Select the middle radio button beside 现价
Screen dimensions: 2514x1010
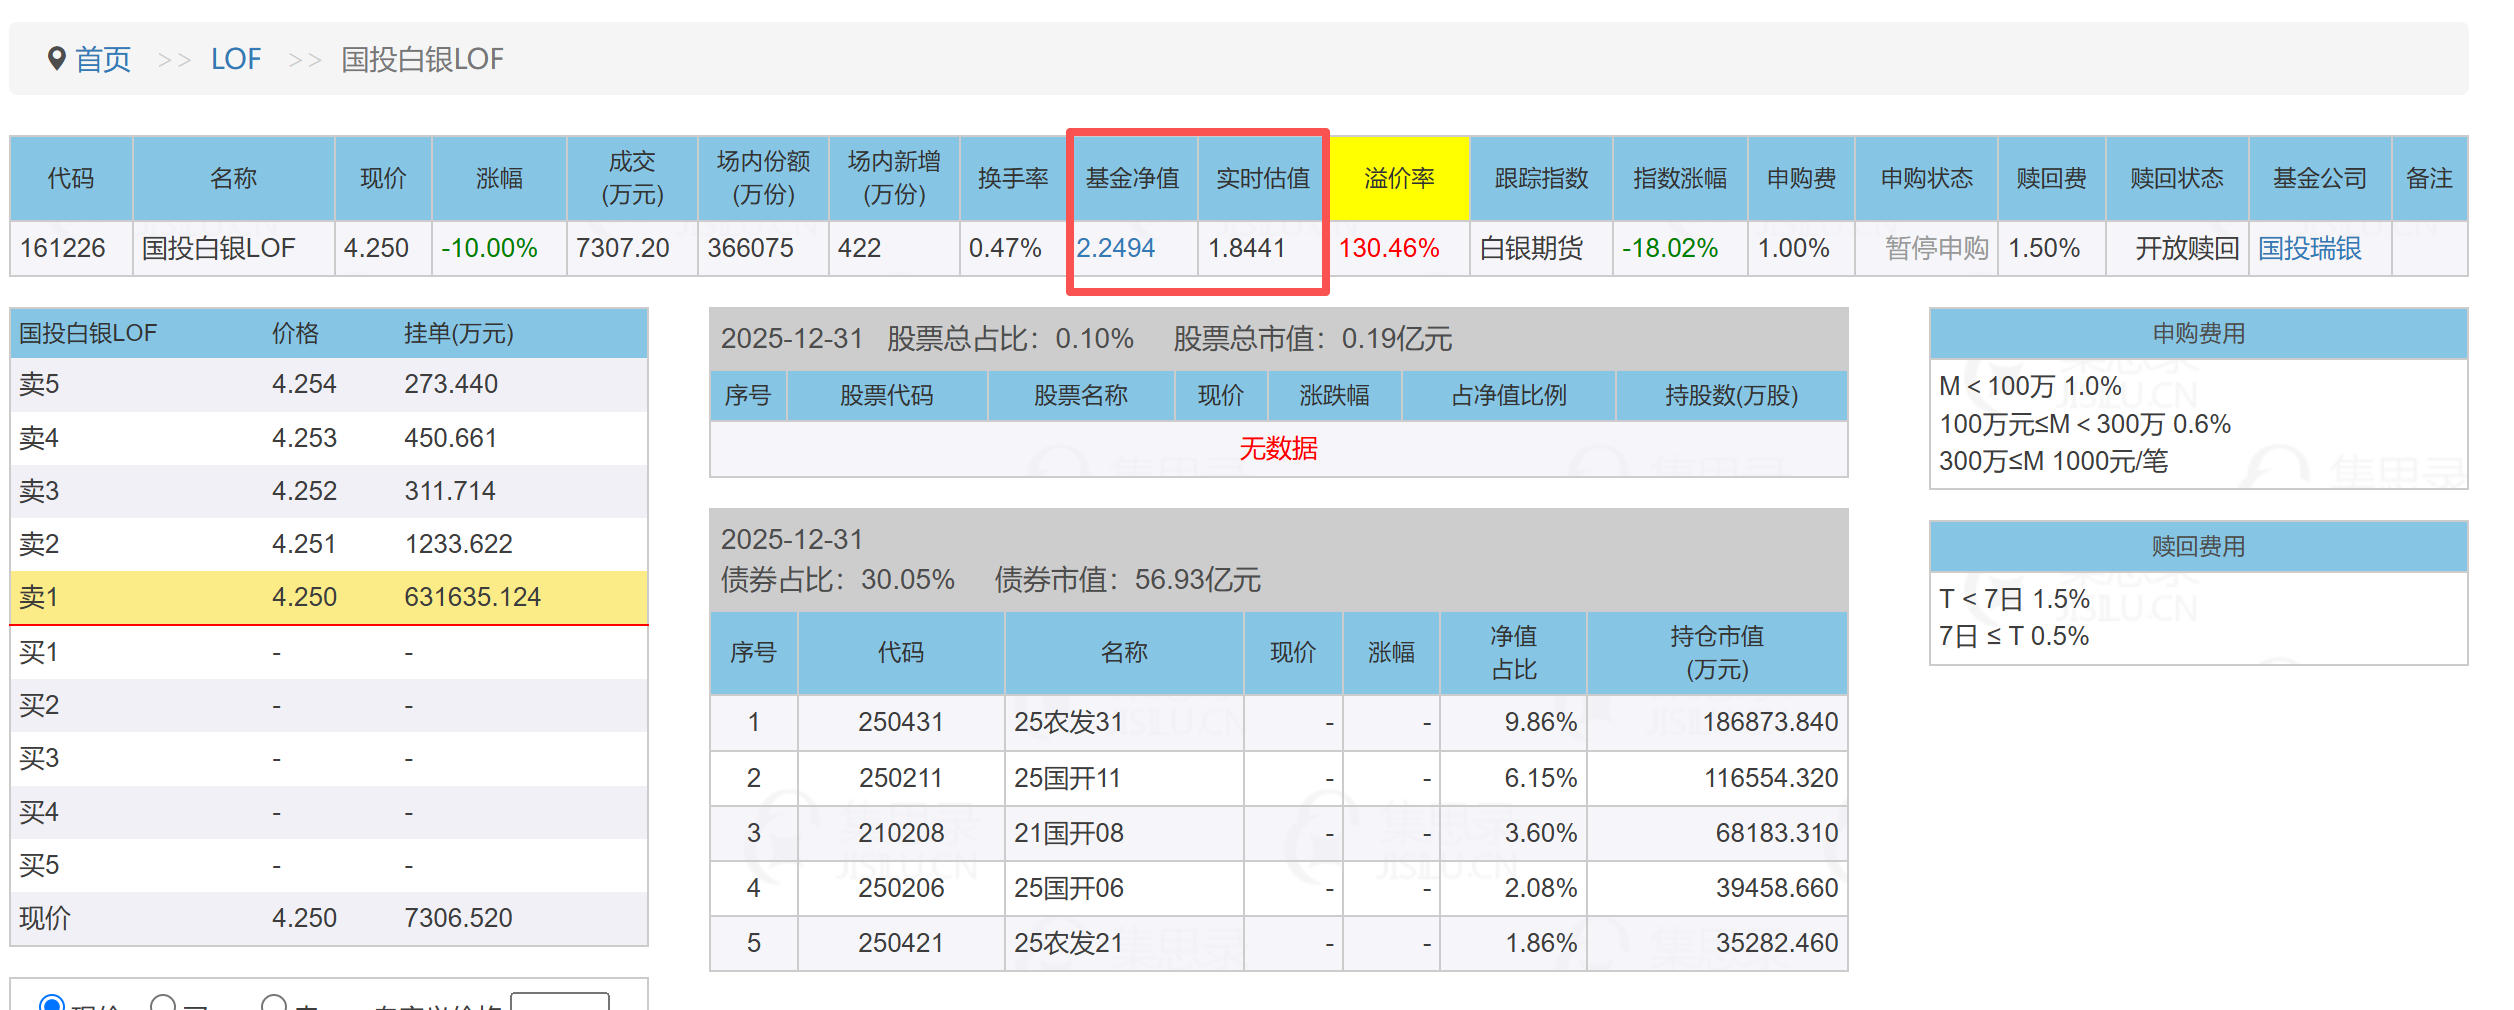(163, 1002)
